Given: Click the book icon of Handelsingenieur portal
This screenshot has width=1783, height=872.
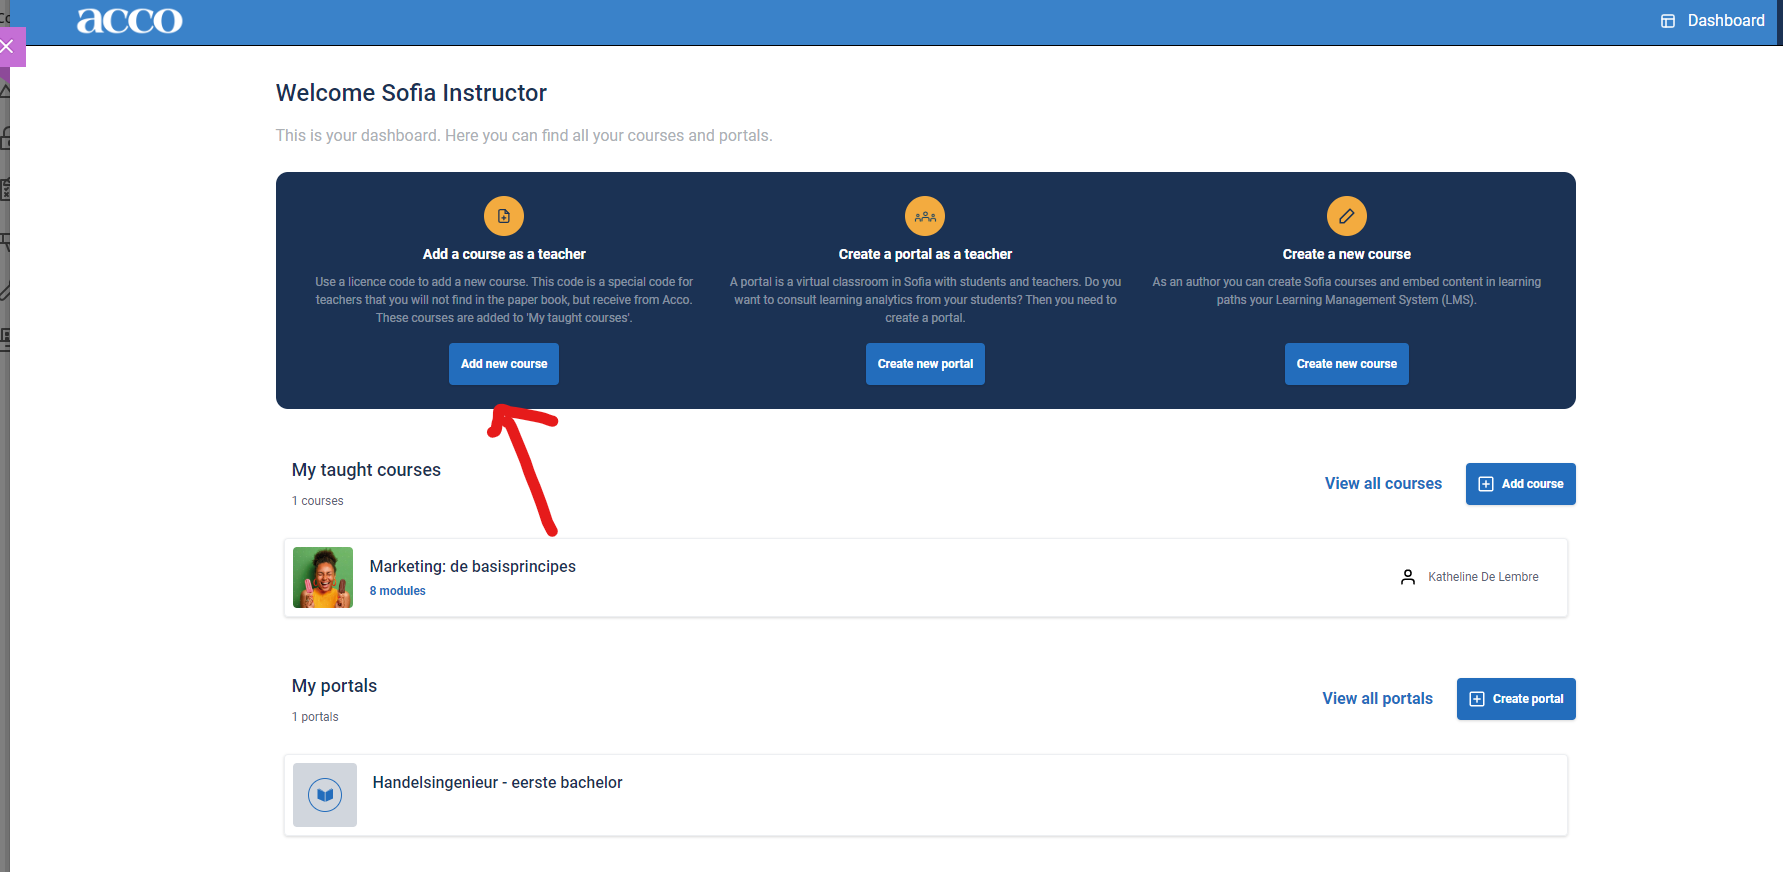Looking at the screenshot, I should tap(325, 795).
